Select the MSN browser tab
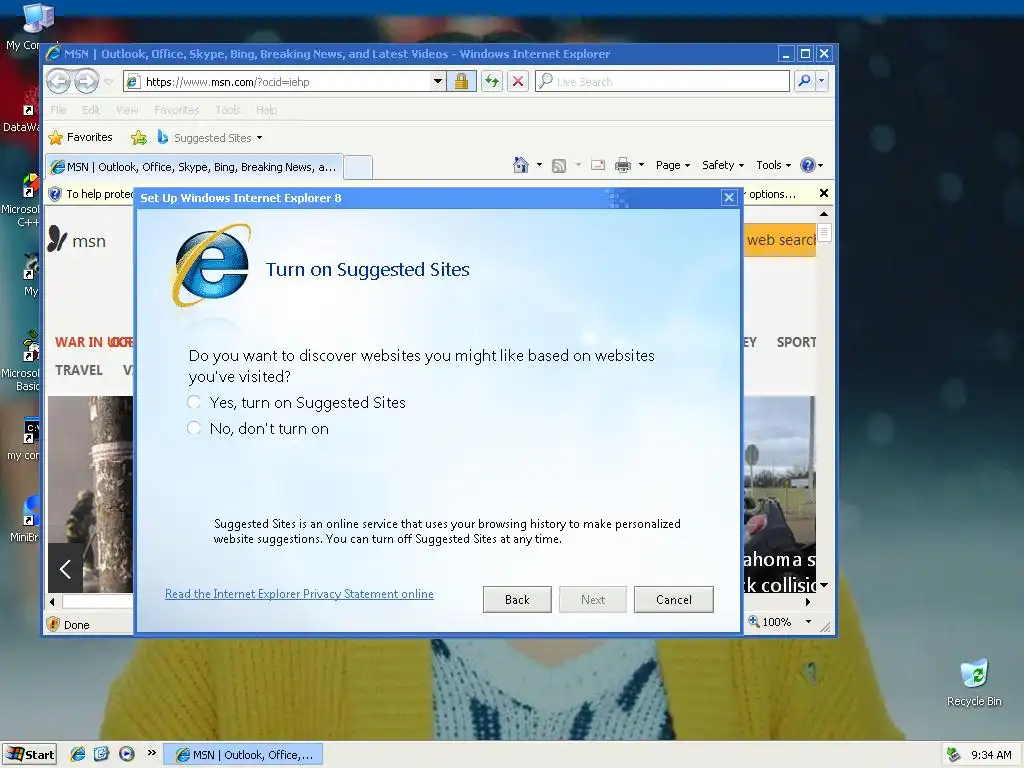 pos(194,167)
